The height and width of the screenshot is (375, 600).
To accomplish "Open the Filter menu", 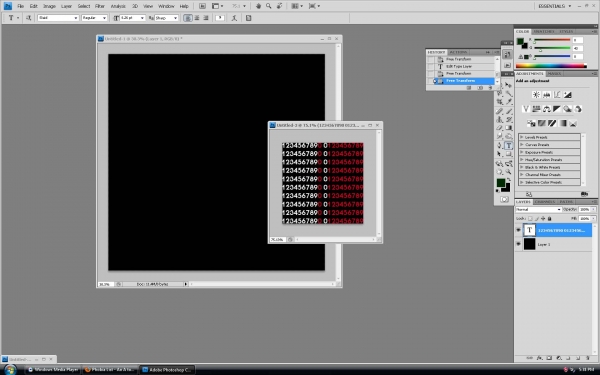I will tap(100, 6).
